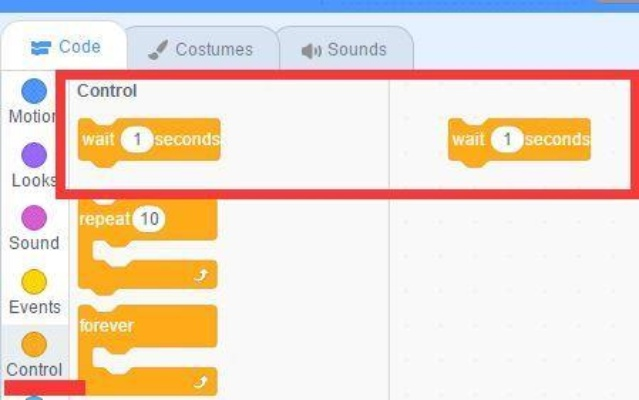639x400 pixels.
Task: Open the Code tab
Action: pos(64,45)
